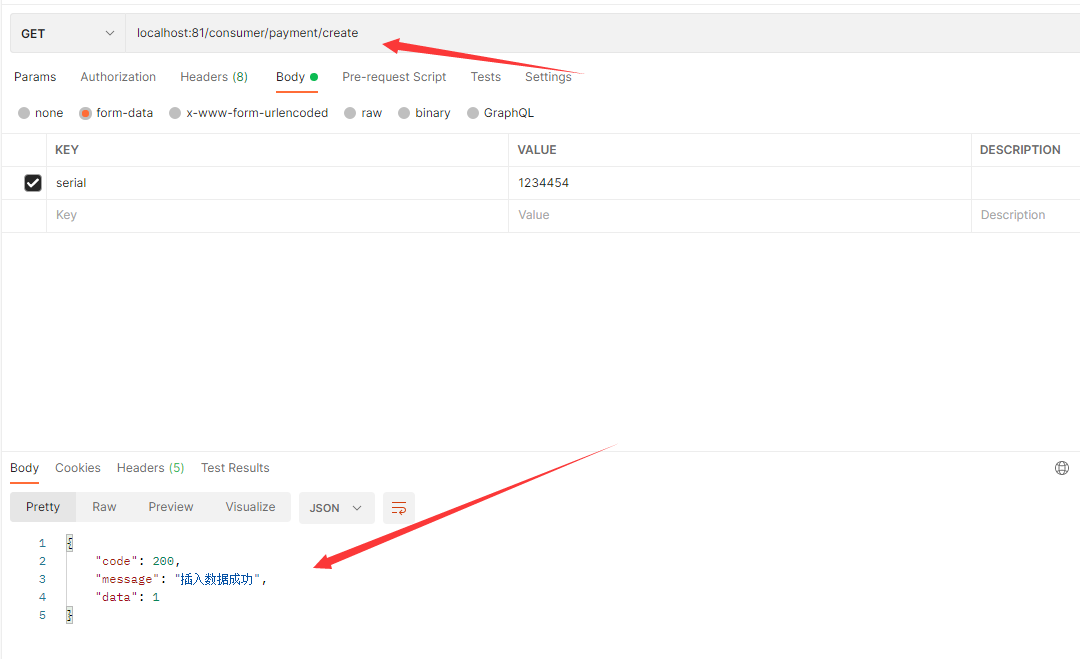Switch to the Tests tab

click(486, 76)
